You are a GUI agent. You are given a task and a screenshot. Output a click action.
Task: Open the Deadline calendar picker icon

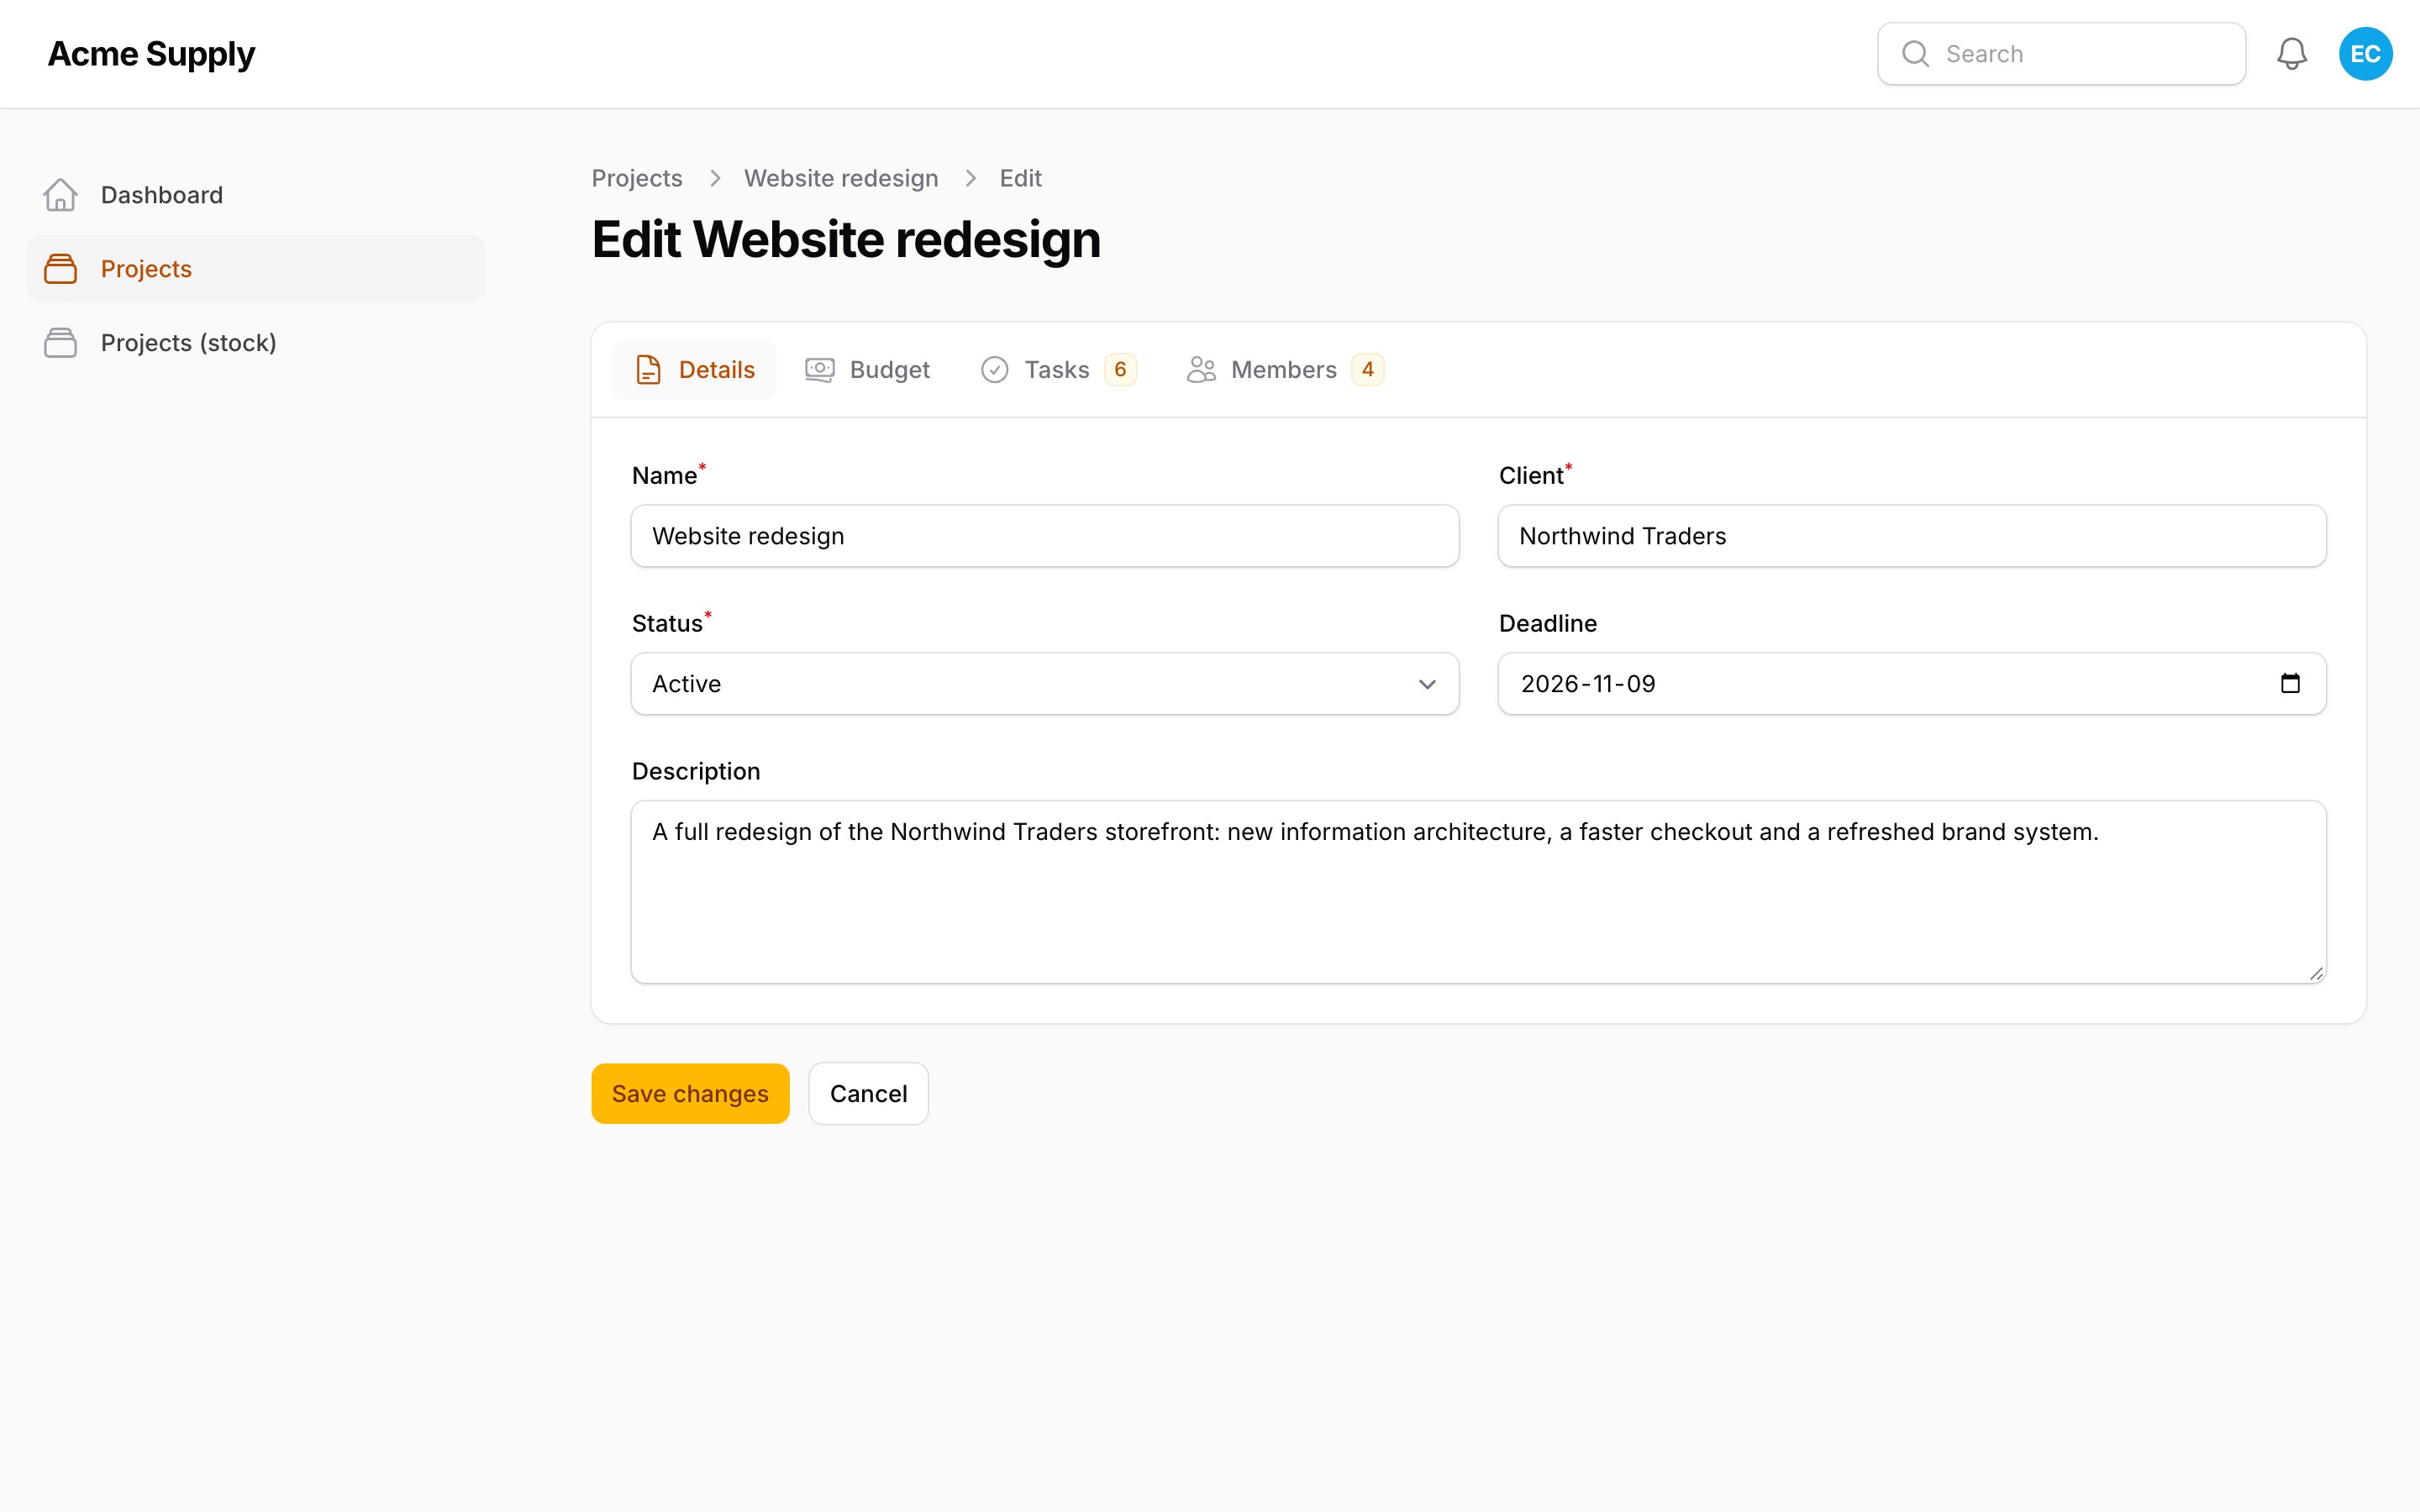pyautogui.click(x=2290, y=684)
